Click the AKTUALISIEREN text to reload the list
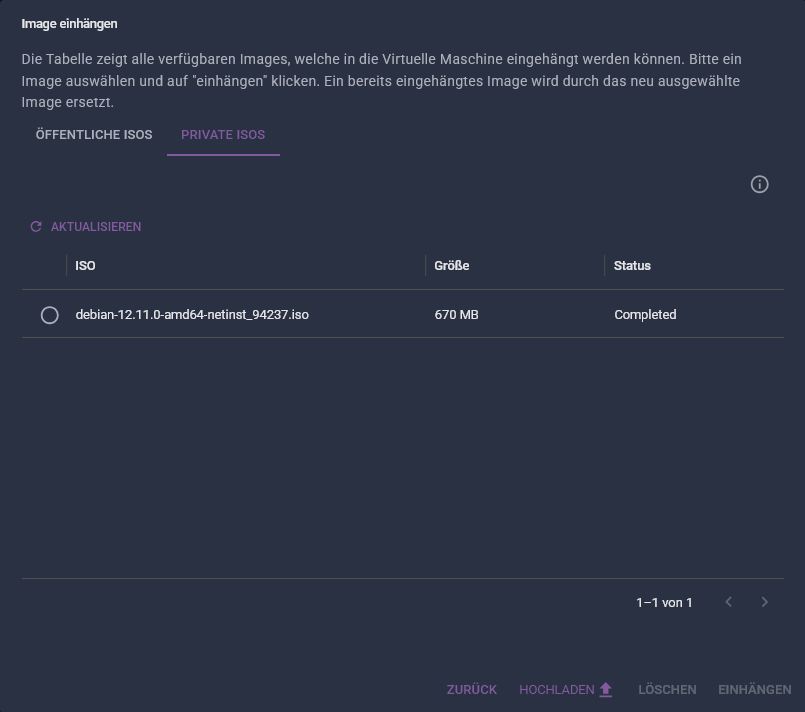The width and height of the screenshot is (805, 712). click(96, 226)
